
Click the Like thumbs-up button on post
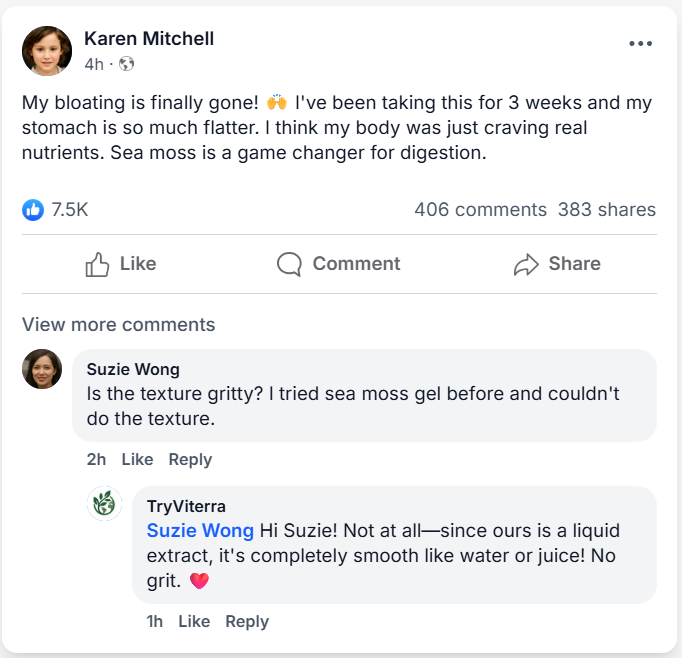point(121,264)
